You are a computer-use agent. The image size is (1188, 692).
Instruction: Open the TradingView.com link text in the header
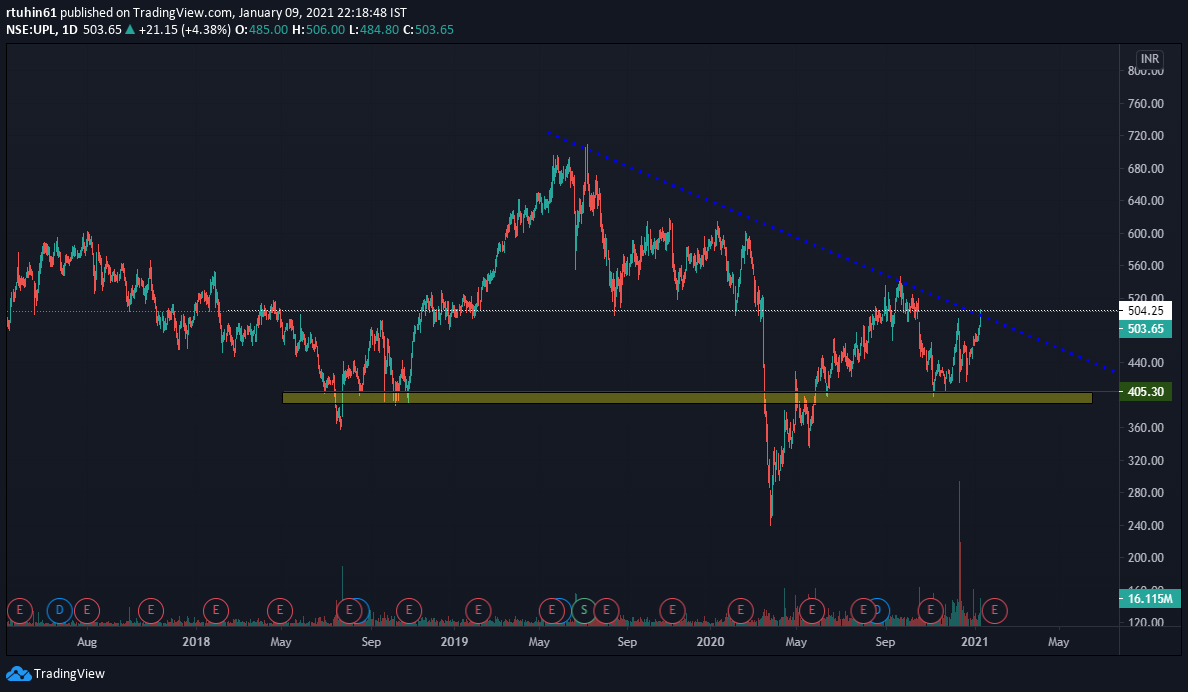(183, 13)
